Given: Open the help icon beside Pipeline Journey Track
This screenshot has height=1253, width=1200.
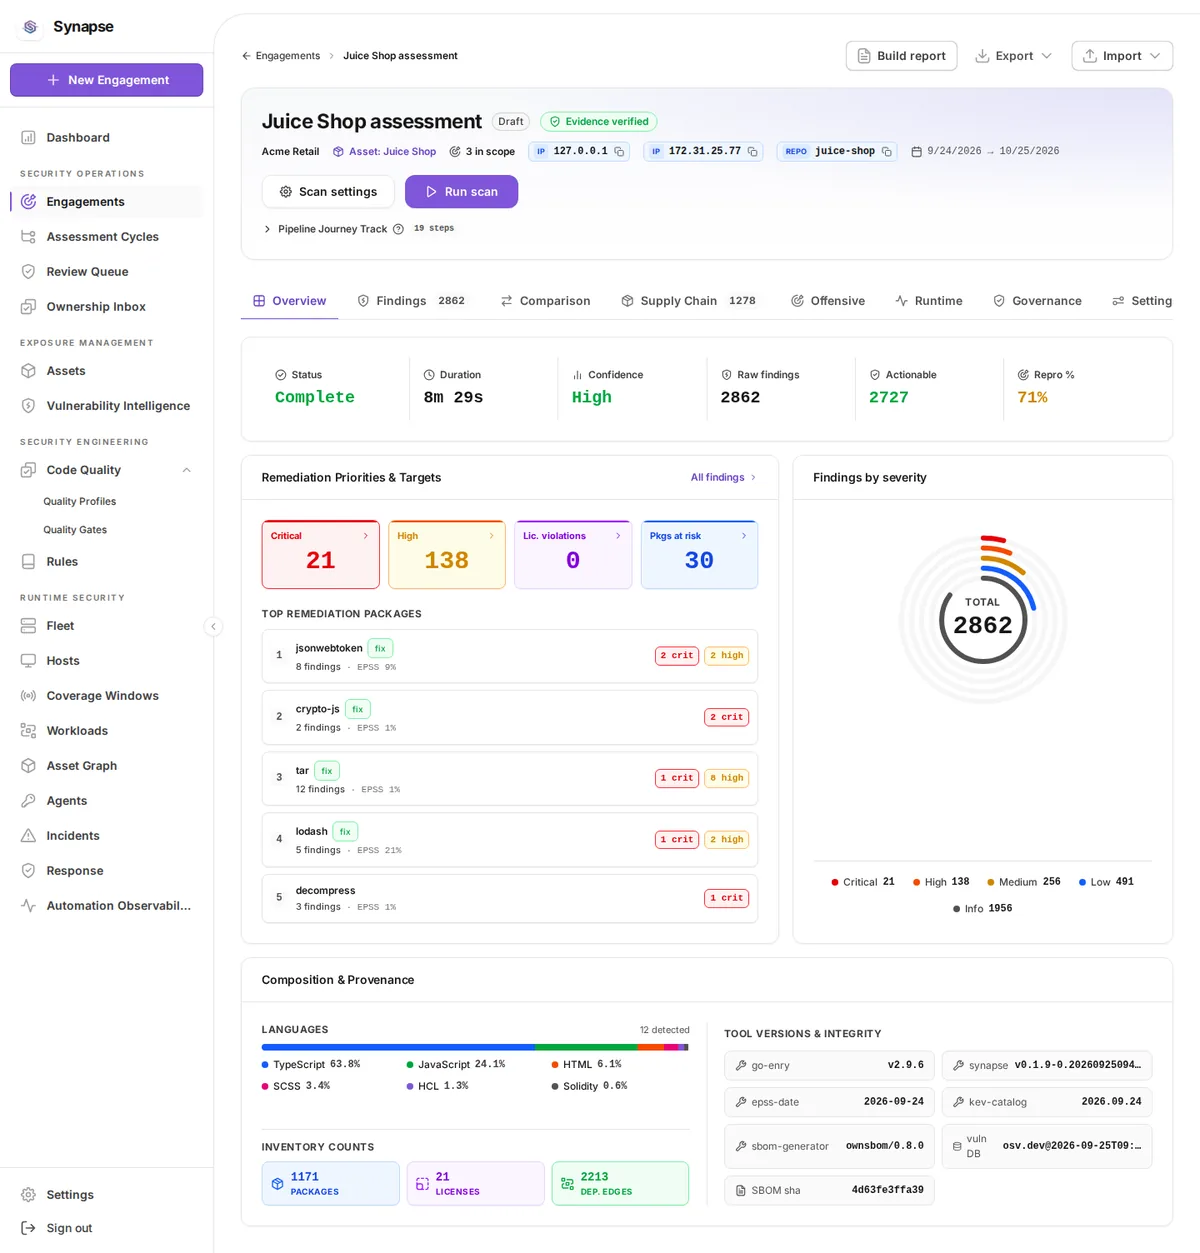Looking at the screenshot, I should click(398, 229).
